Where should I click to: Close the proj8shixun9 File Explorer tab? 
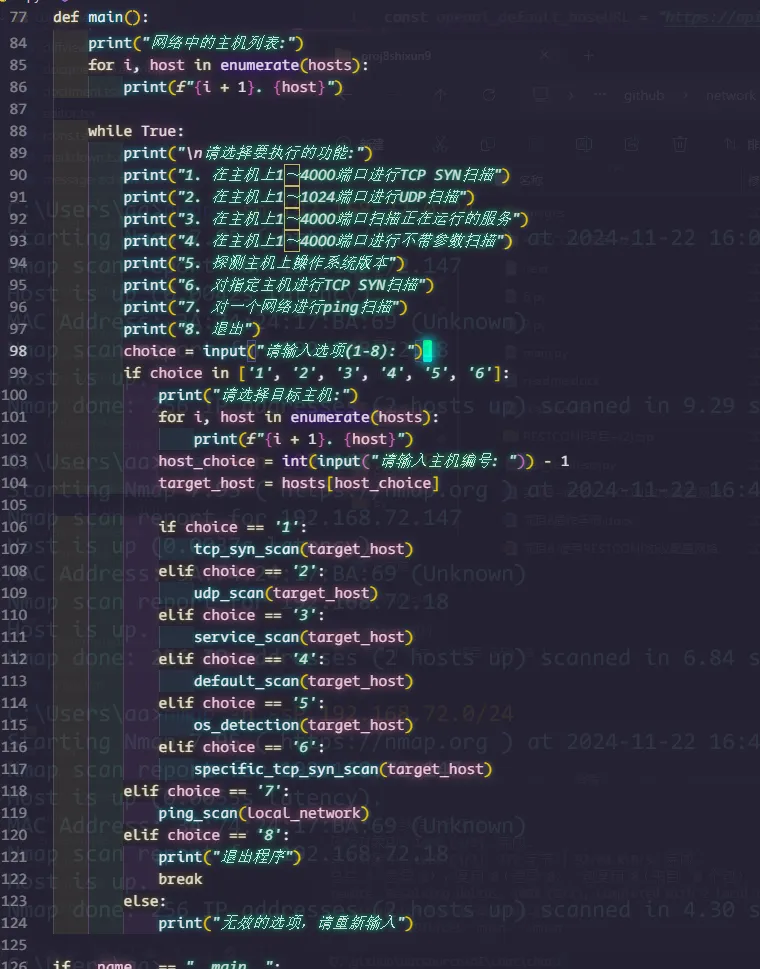tap(544, 56)
